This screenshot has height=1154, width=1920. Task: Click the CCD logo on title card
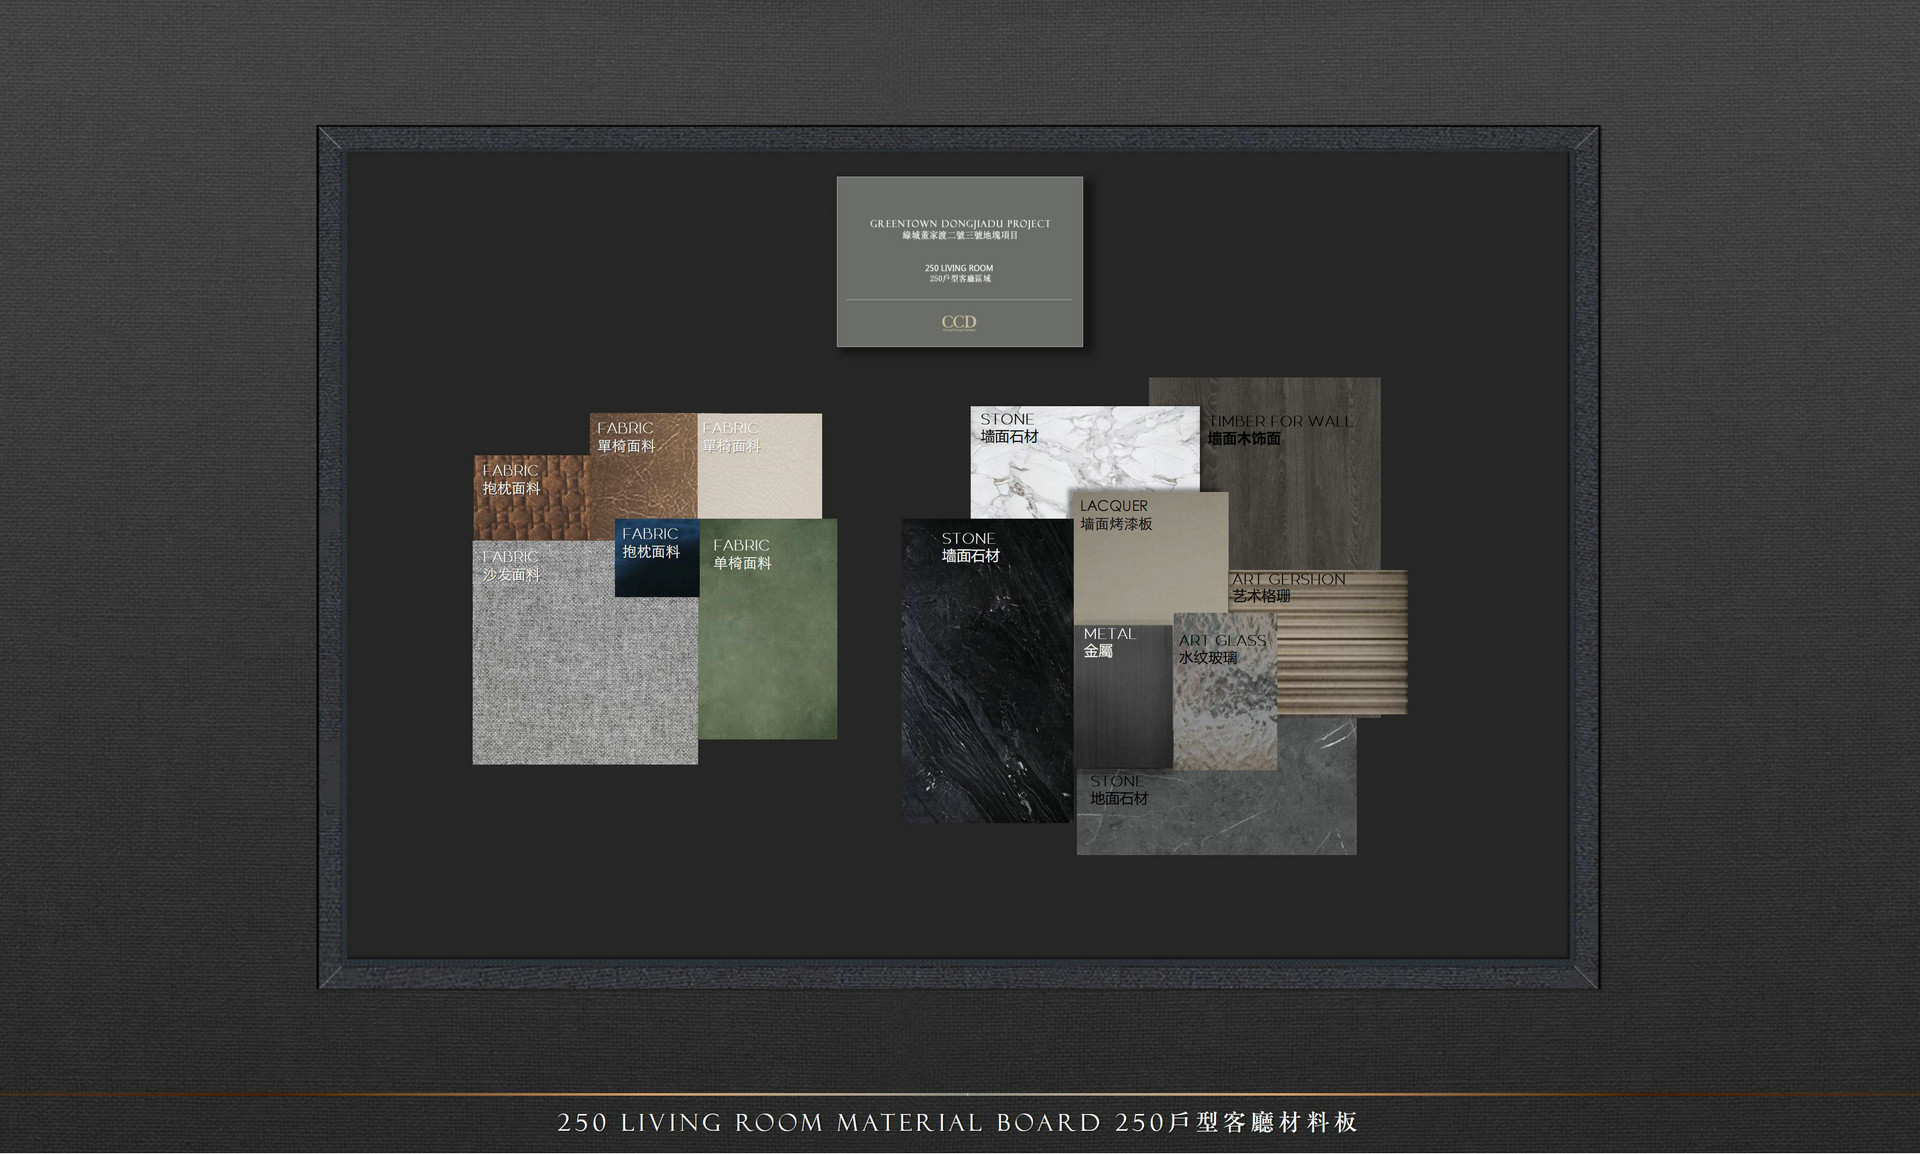click(x=959, y=322)
